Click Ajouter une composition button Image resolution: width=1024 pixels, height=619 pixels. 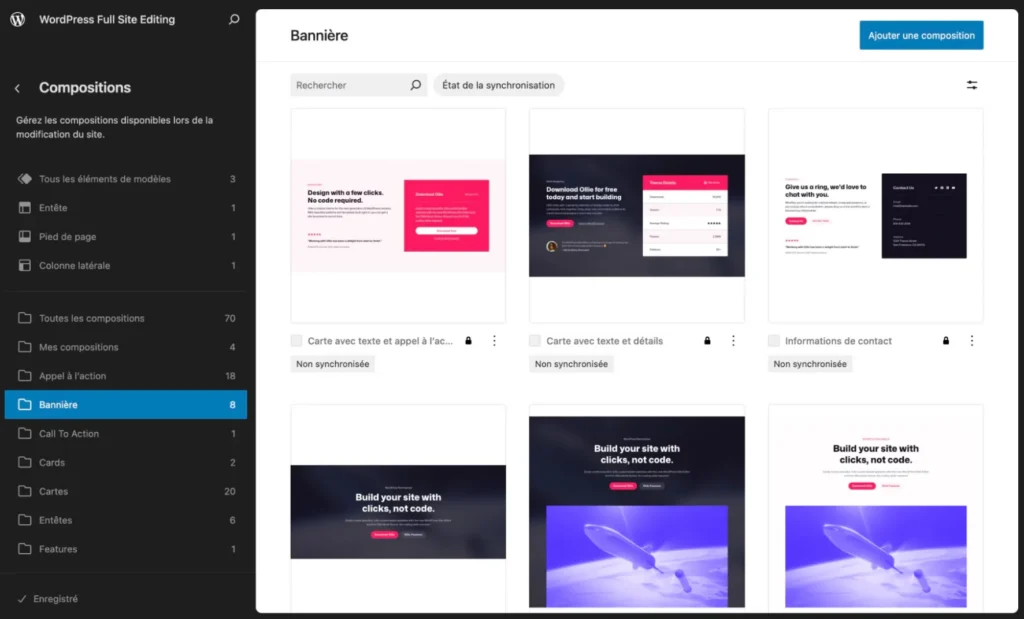(921, 35)
